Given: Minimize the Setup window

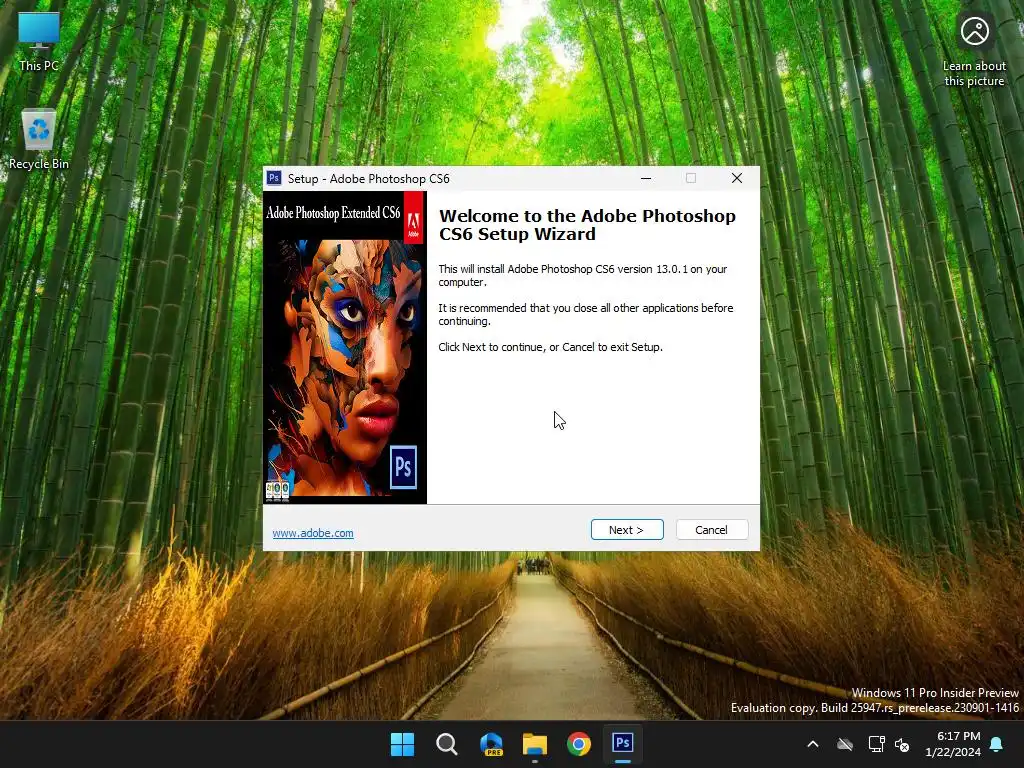Looking at the screenshot, I should (646, 178).
